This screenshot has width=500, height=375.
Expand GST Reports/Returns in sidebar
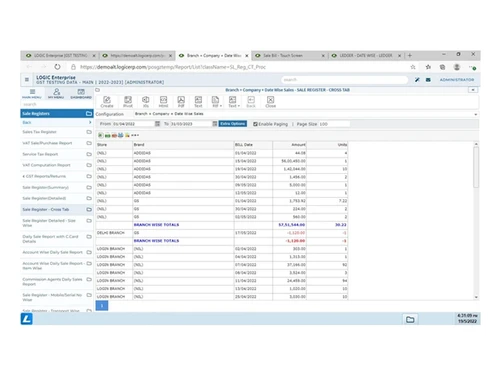click(44, 176)
